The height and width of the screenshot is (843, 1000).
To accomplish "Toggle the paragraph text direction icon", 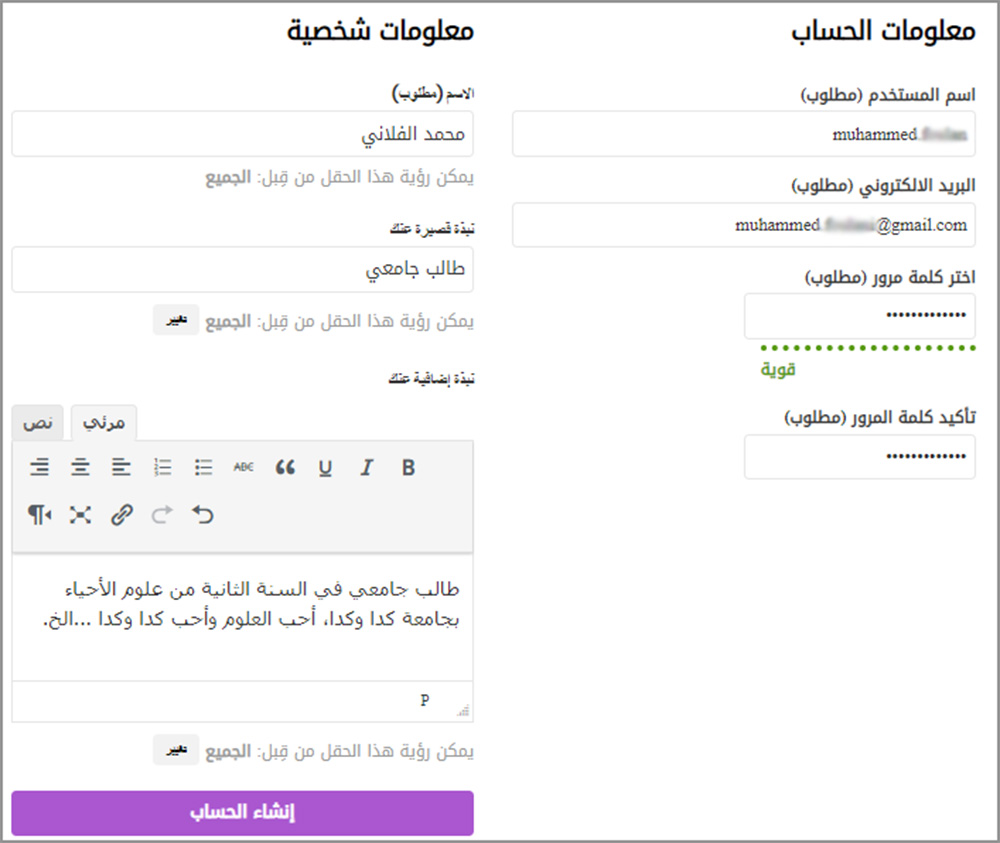I will (39, 515).
